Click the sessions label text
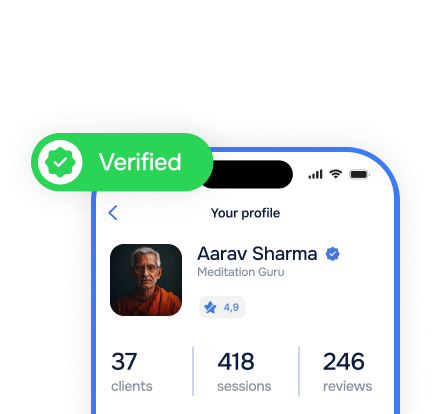Screen dimensions: 440x414 (x=244, y=386)
